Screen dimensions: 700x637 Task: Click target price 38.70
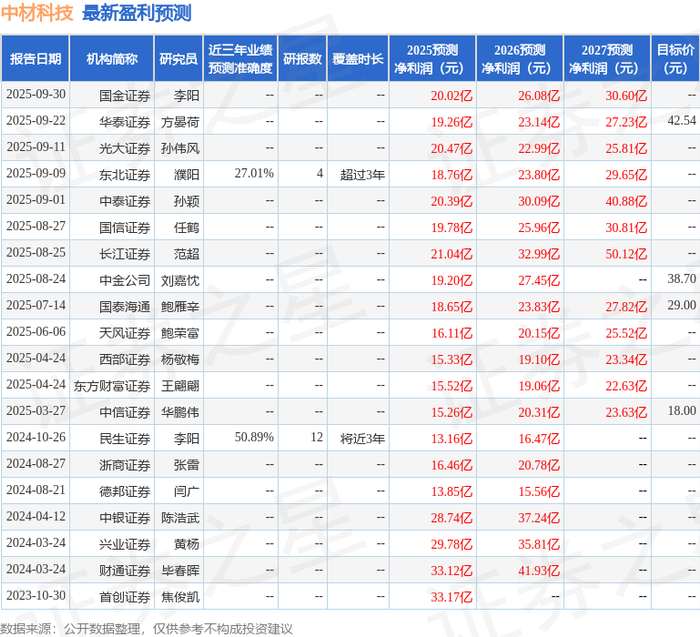[682, 279]
